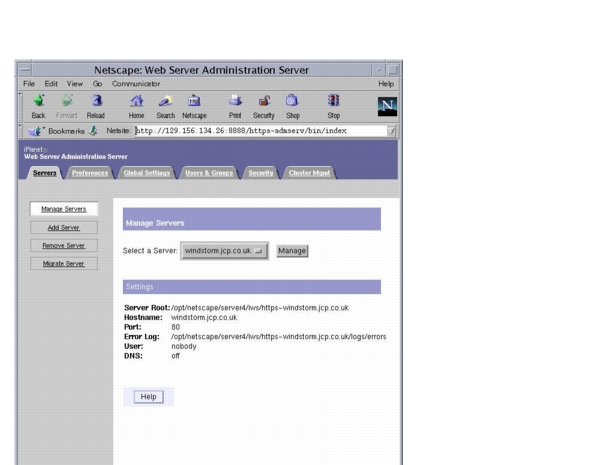
Task: Expand the Netsite URL history dropdown
Action: point(391,131)
